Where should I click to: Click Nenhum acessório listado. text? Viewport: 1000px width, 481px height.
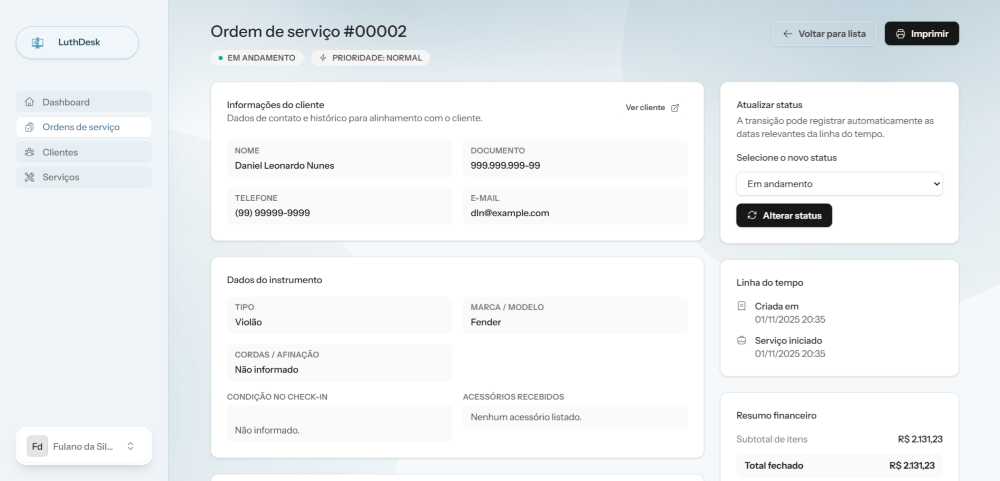[526, 417]
